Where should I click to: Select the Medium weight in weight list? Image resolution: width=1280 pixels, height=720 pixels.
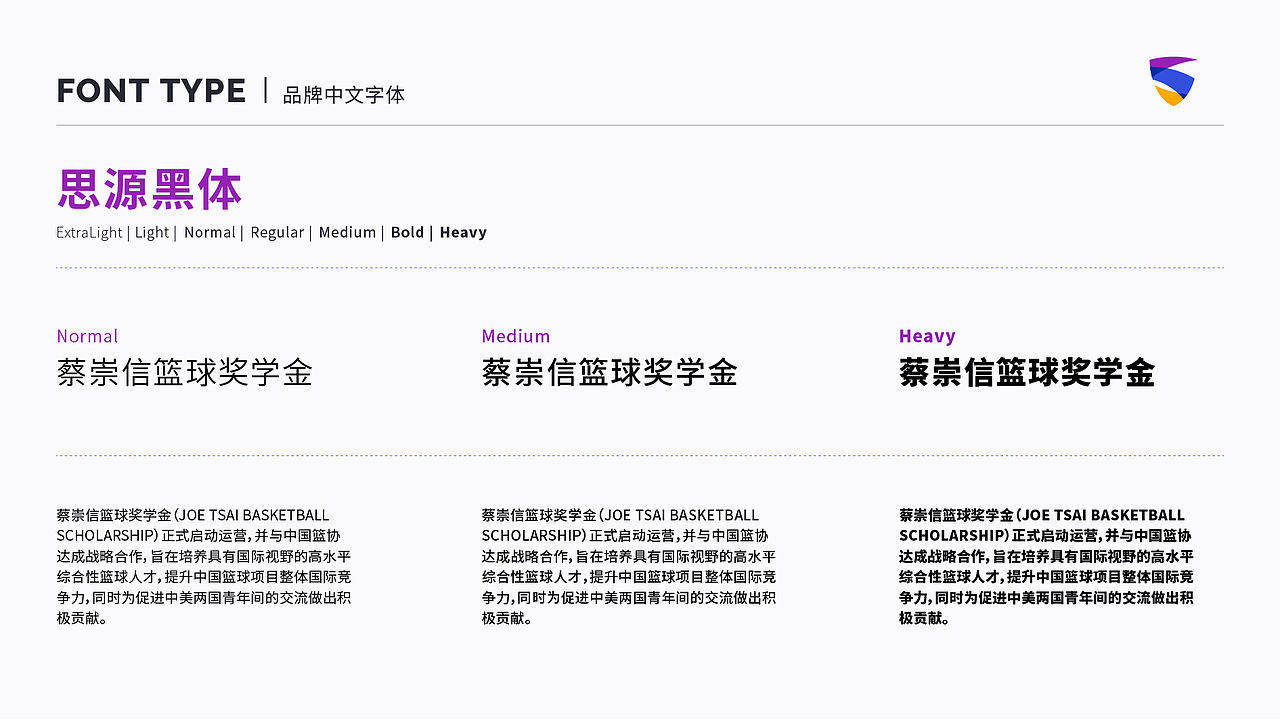click(347, 232)
